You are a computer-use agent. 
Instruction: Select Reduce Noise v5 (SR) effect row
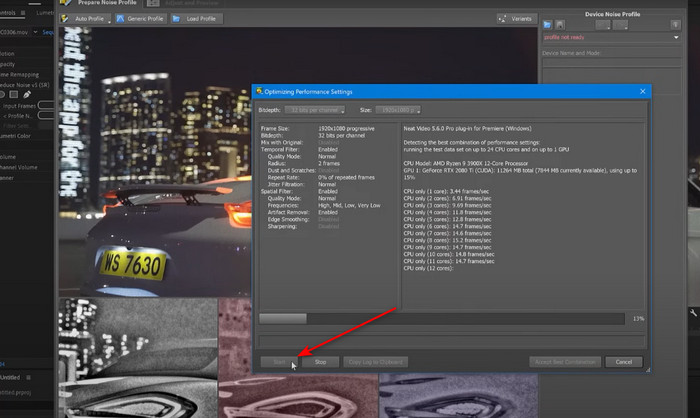26,85
